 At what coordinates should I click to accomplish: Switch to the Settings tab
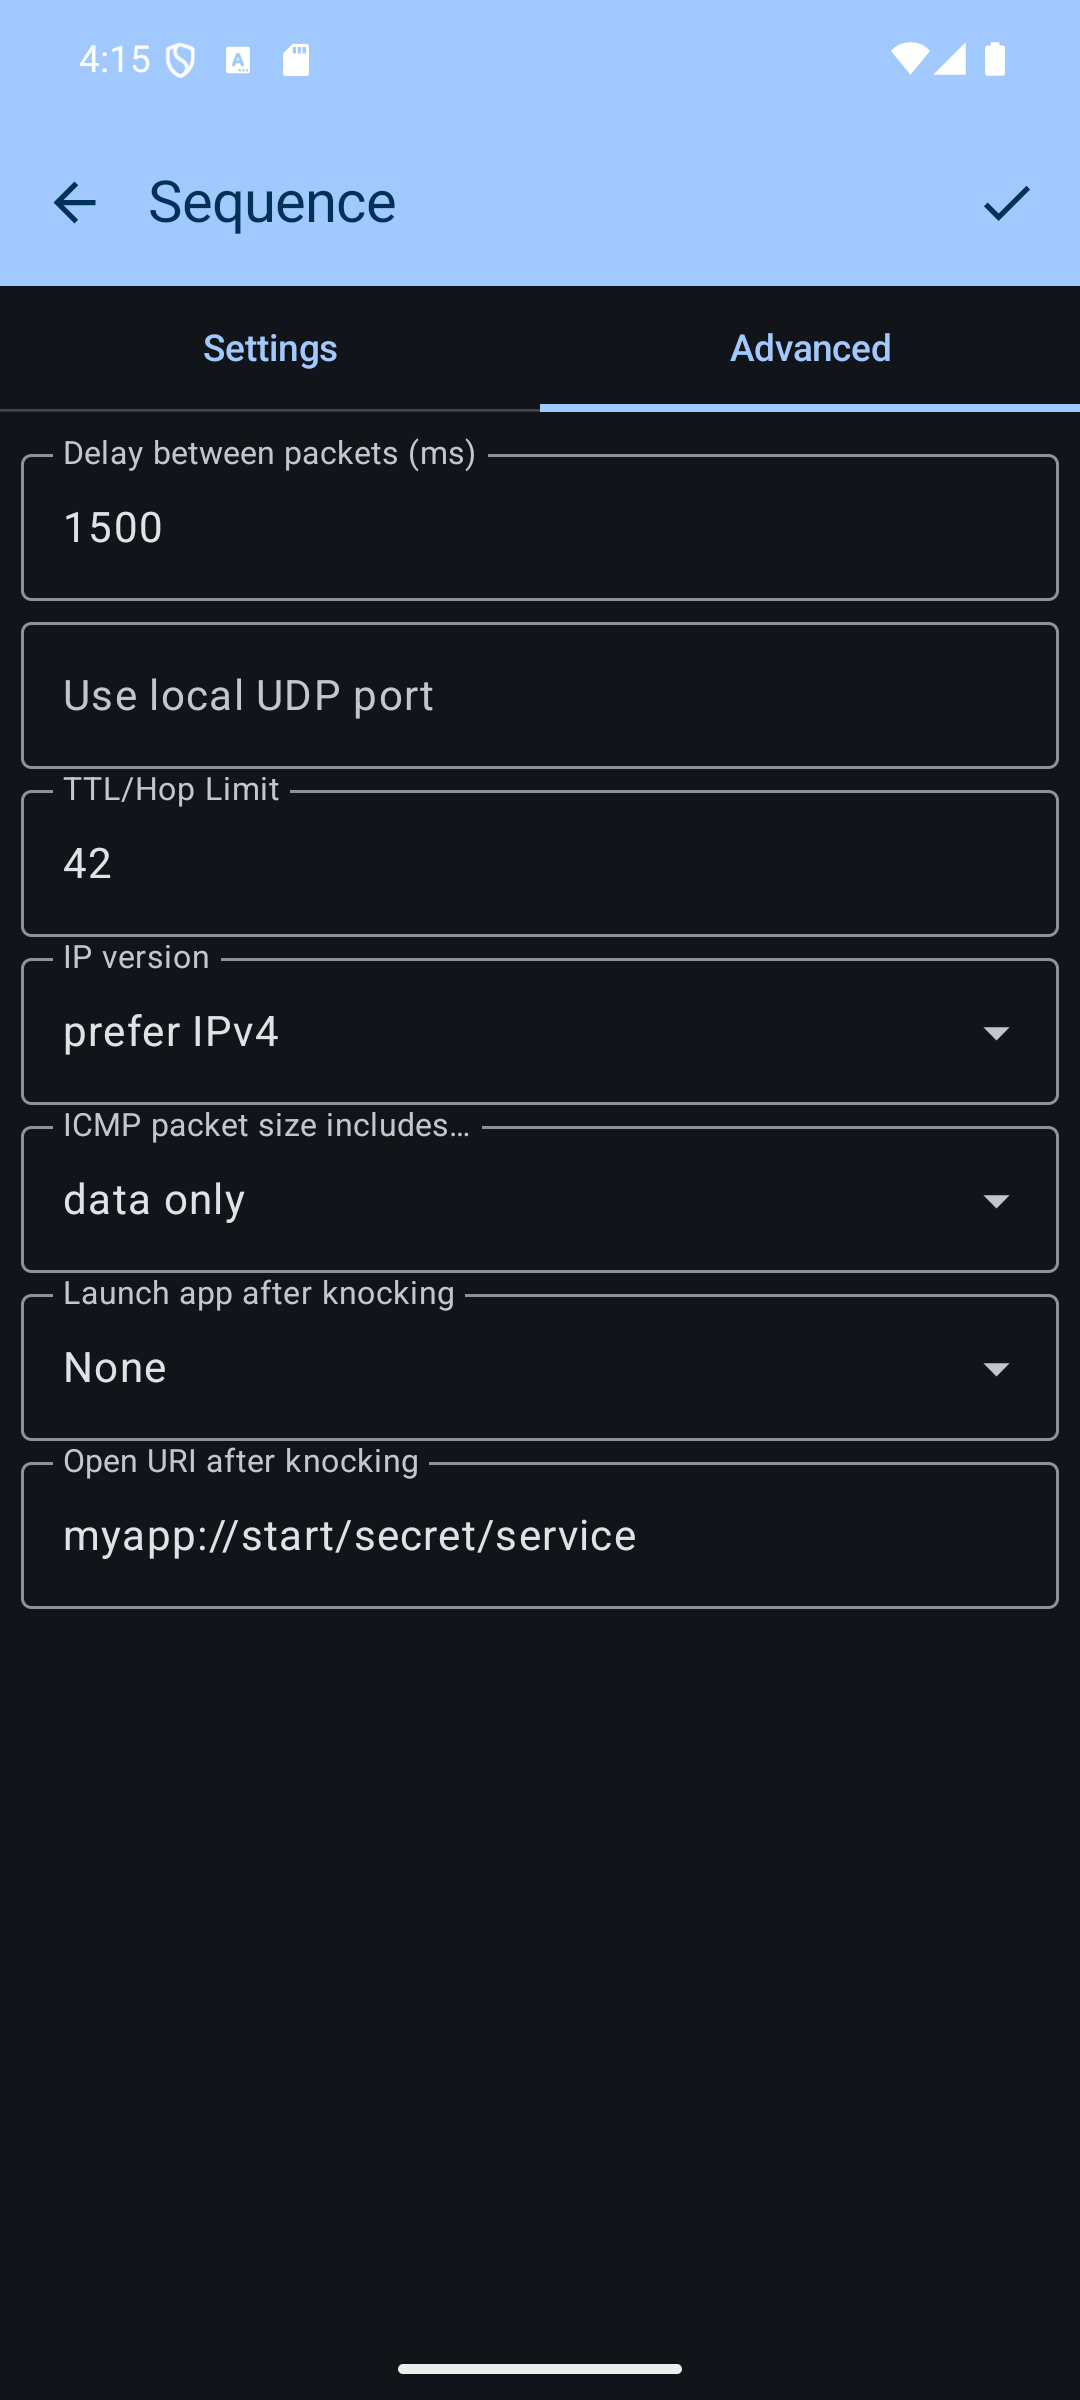tap(270, 348)
